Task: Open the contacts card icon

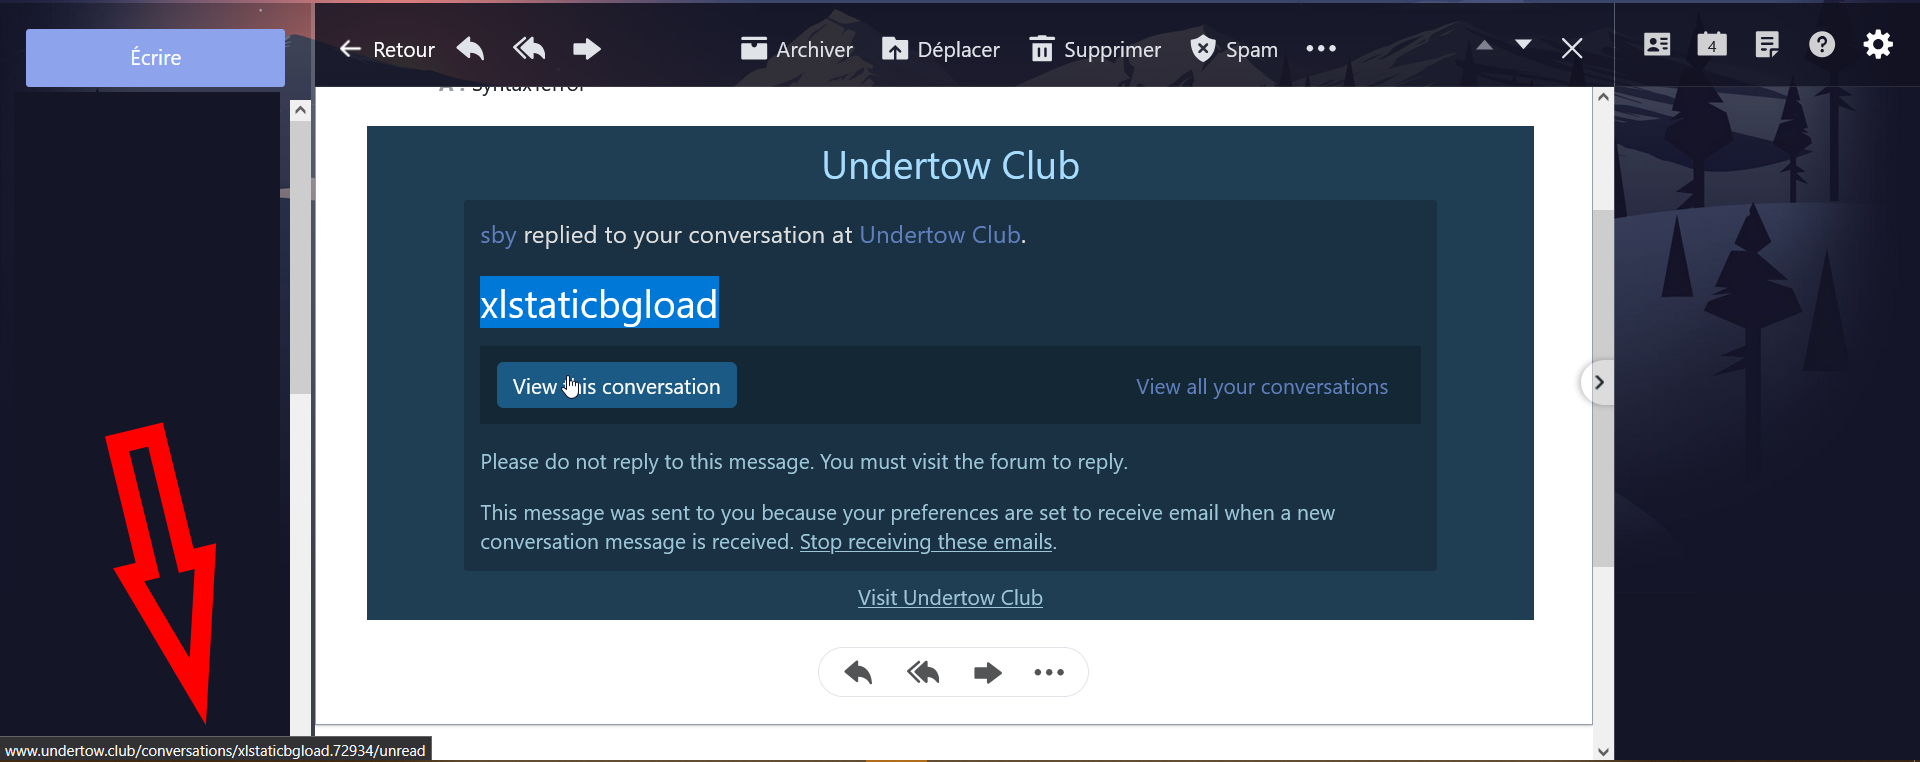Action: tap(1657, 45)
